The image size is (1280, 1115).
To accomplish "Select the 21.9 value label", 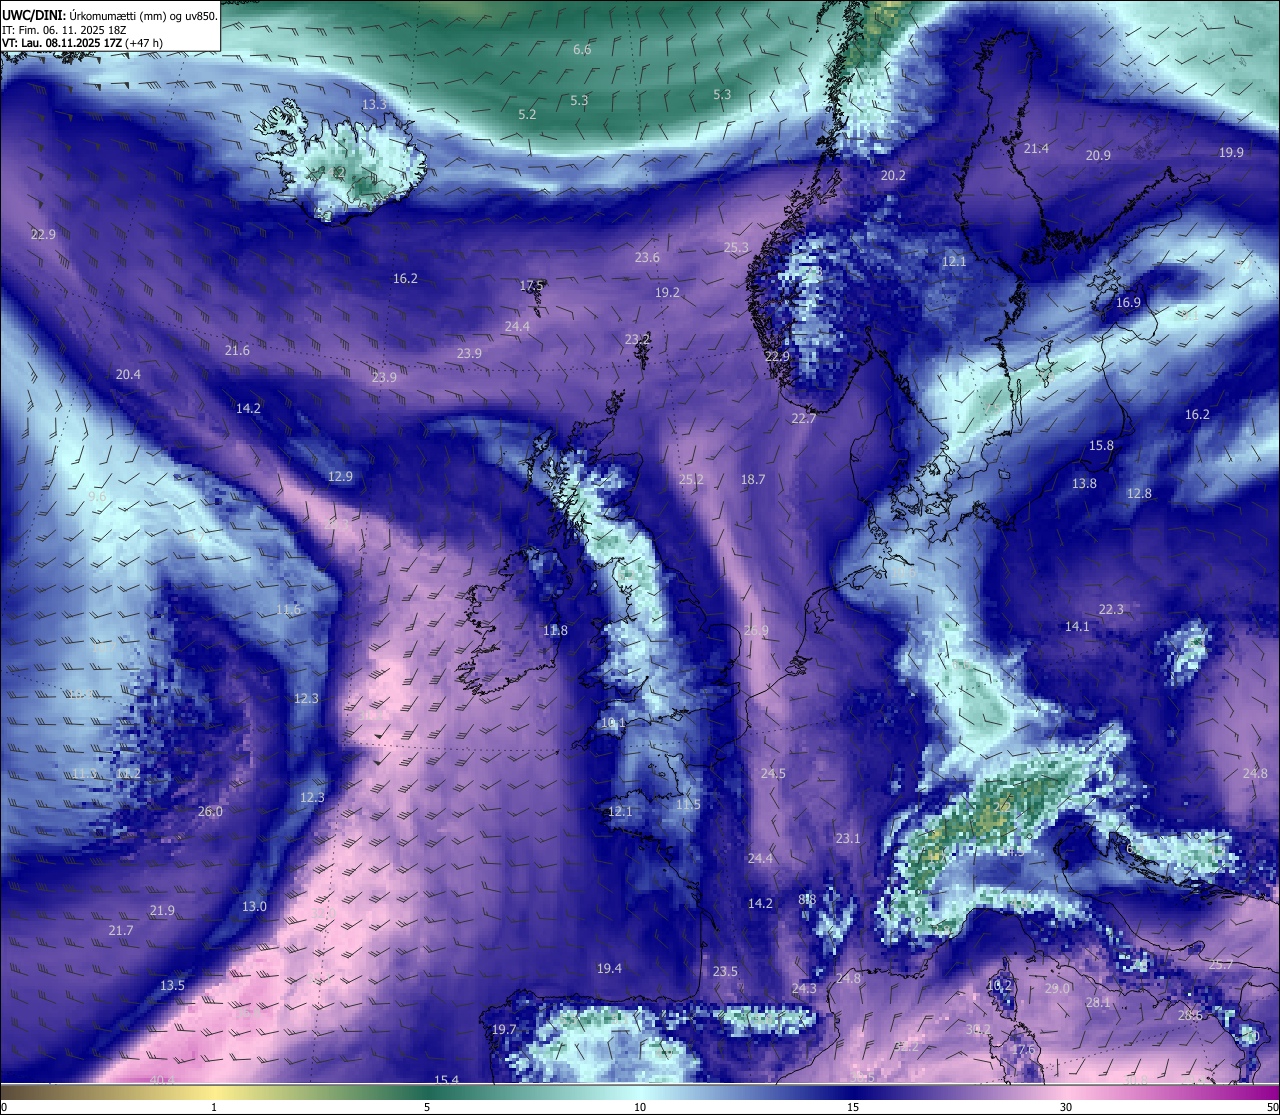I will click(162, 910).
